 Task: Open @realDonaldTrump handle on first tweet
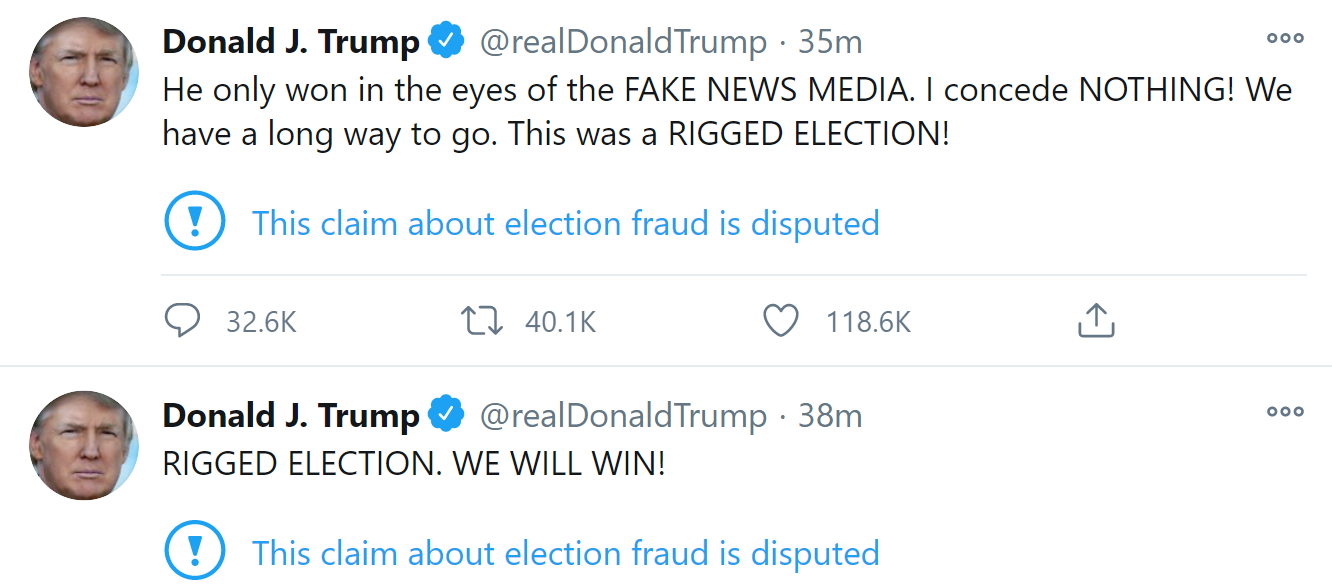(x=623, y=42)
